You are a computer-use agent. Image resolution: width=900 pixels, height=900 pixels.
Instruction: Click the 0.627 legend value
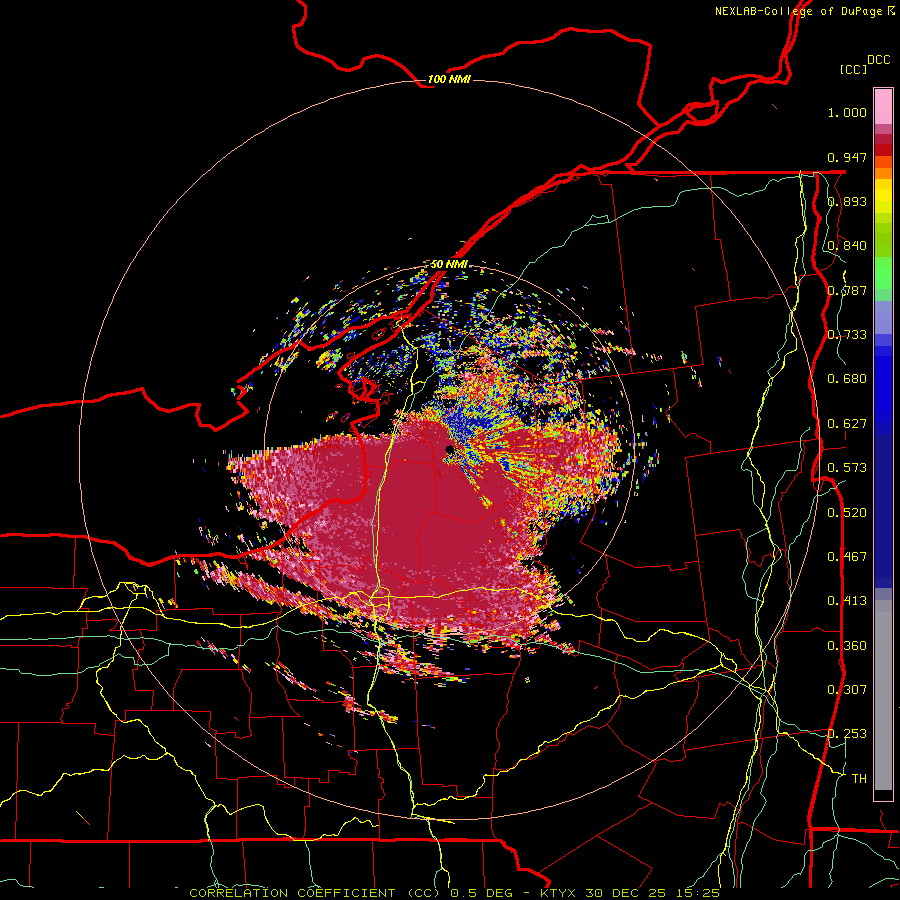coord(847,424)
